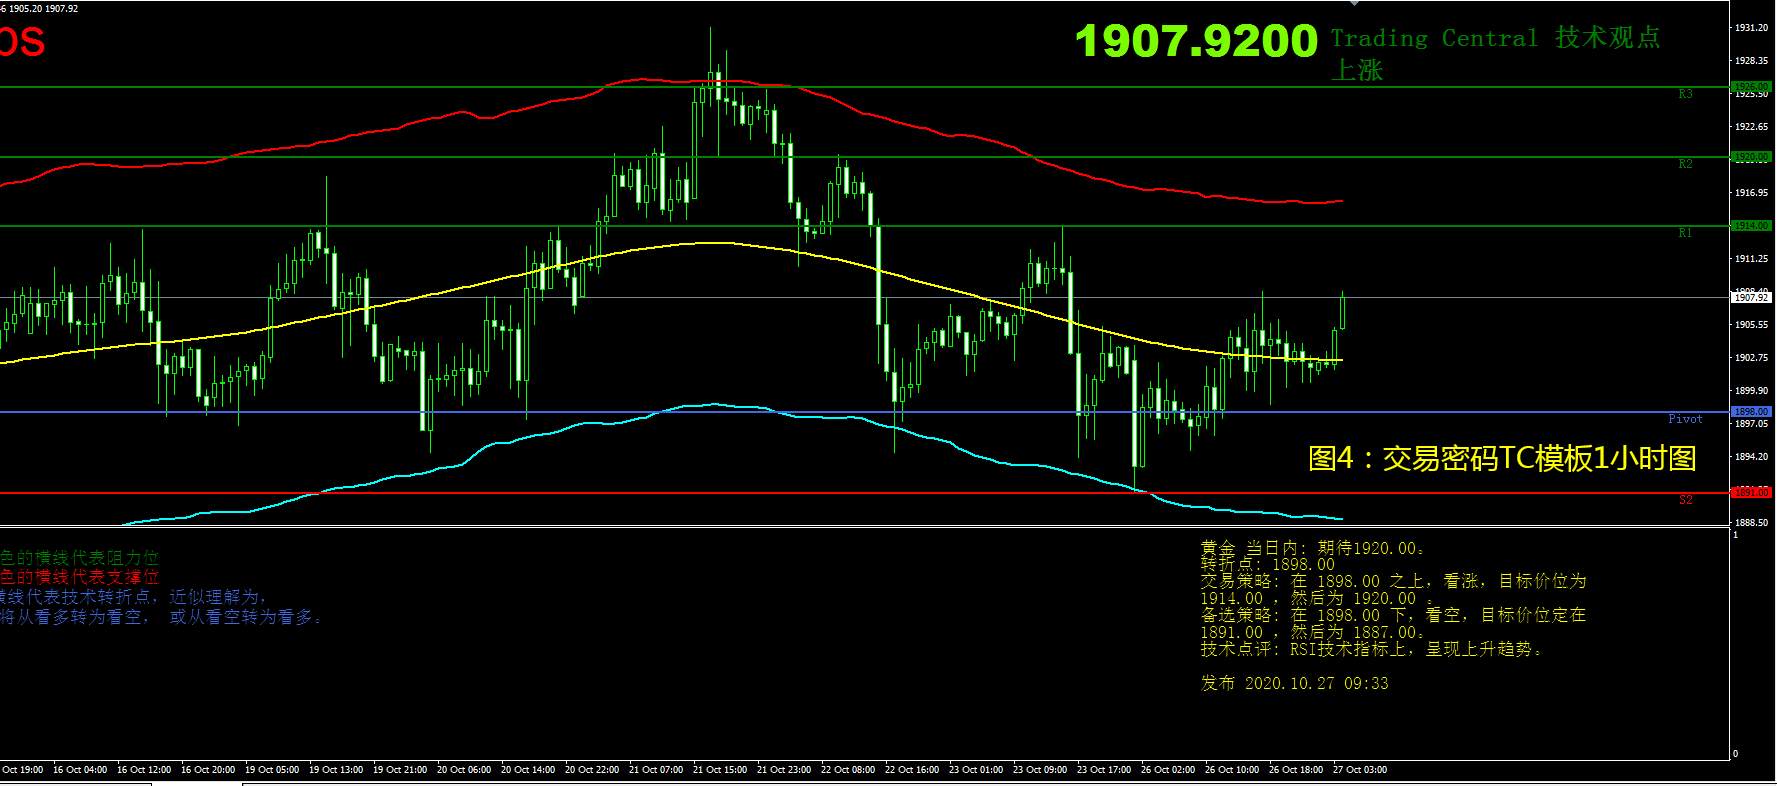Click the '23 Oct 09:00' time label
Screen dimensions: 1777x786
1040,770
